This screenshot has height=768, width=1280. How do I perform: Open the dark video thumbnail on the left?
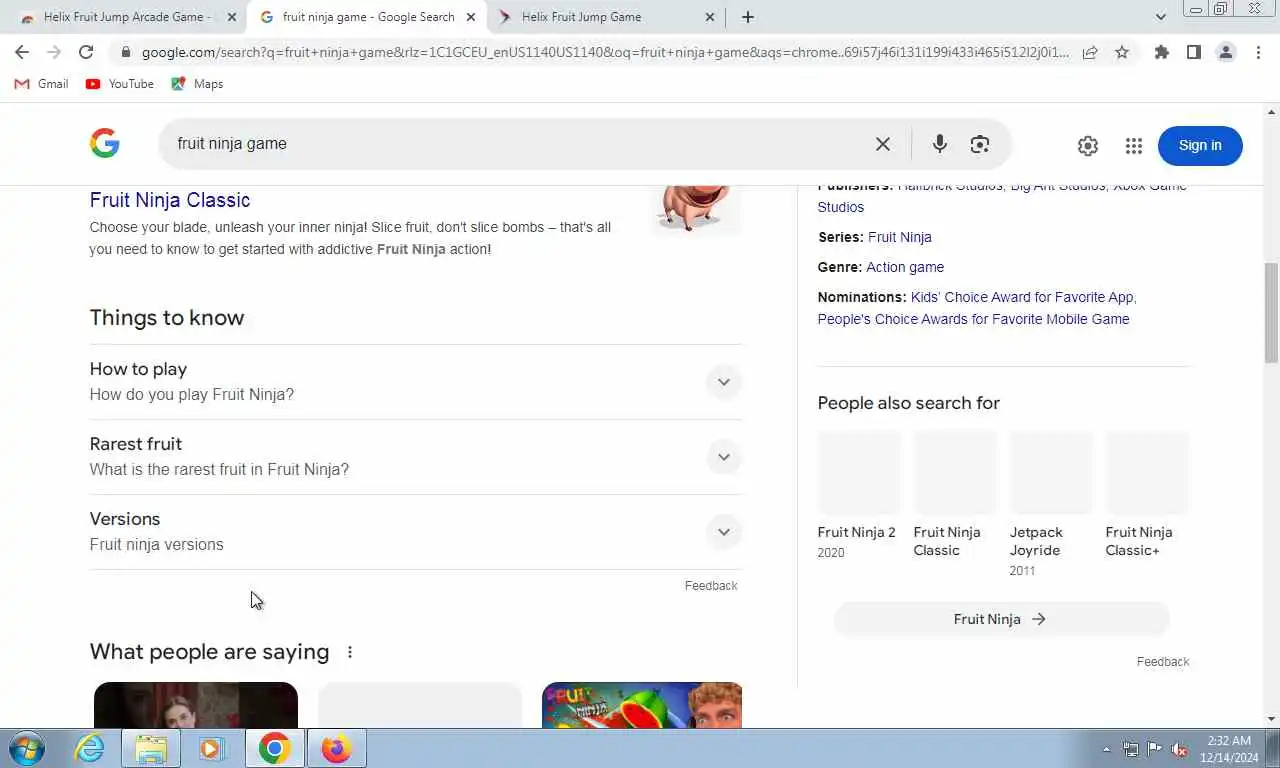[x=196, y=705]
